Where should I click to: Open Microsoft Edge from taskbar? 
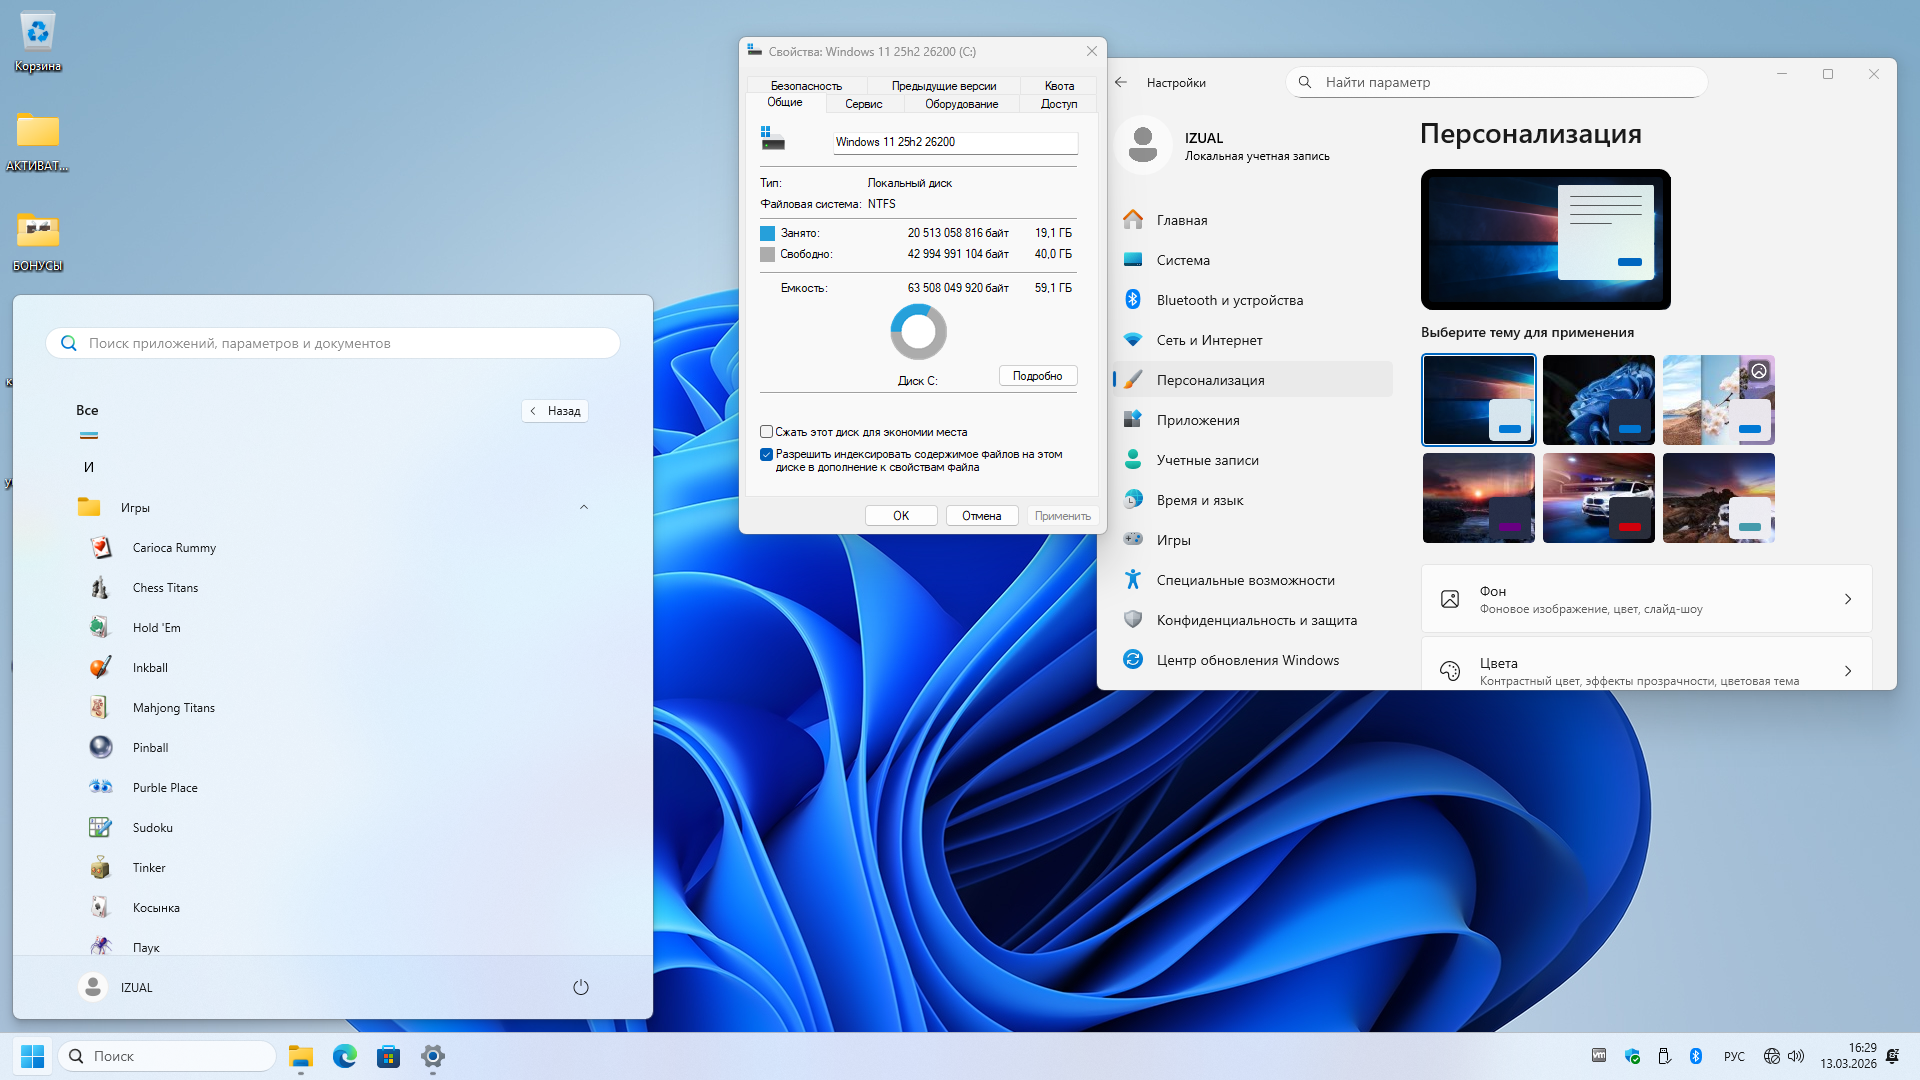pyautogui.click(x=345, y=1056)
